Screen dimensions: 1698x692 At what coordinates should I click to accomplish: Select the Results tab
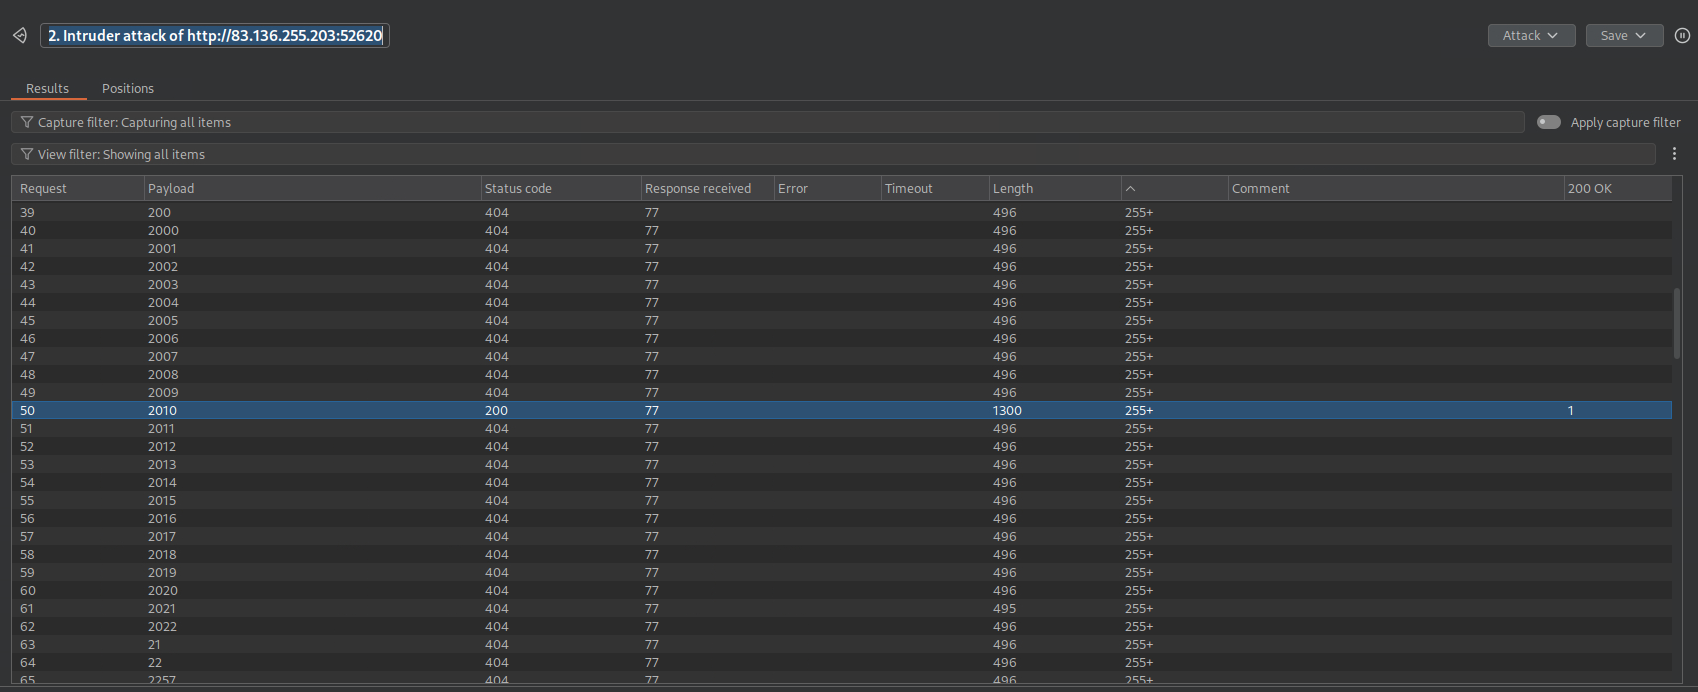[48, 89]
